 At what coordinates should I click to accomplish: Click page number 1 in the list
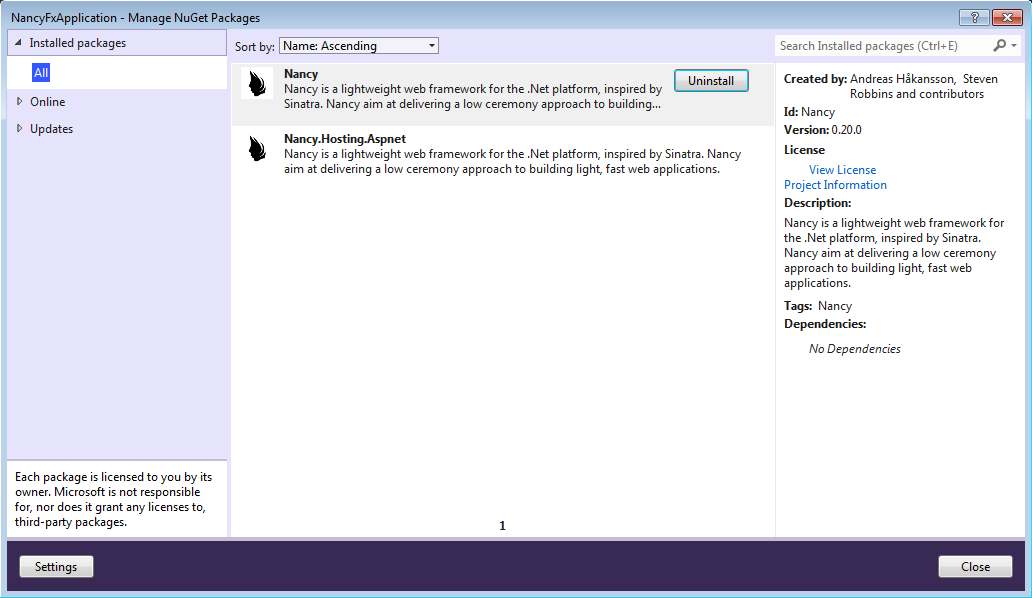click(x=502, y=526)
